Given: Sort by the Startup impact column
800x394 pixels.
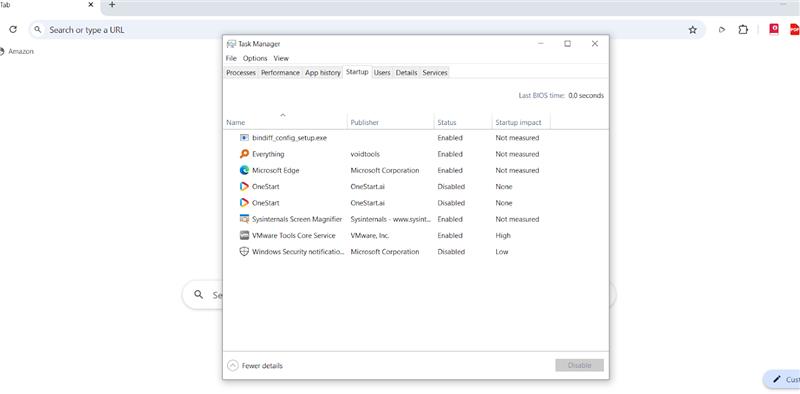Looking at the screenshot, I should click(518, 123).
